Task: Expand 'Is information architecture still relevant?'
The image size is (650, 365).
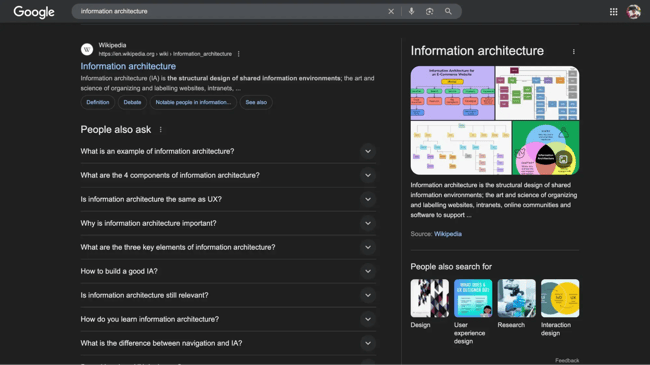Action: coord(228,295)
